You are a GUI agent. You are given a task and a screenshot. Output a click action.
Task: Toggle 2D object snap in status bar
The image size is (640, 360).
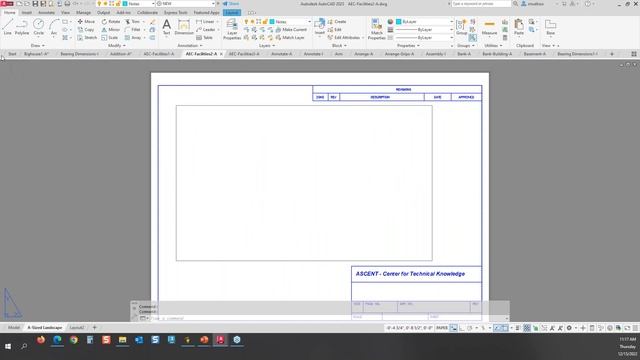click(505, 328)
